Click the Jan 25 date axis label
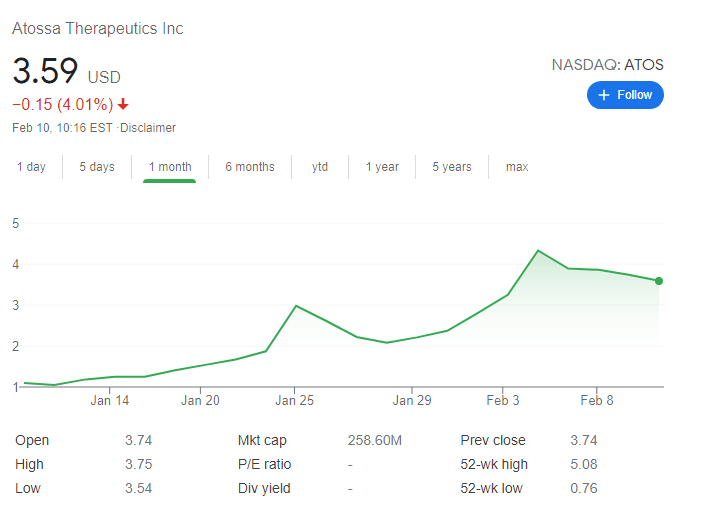 (x=294, y=401)
